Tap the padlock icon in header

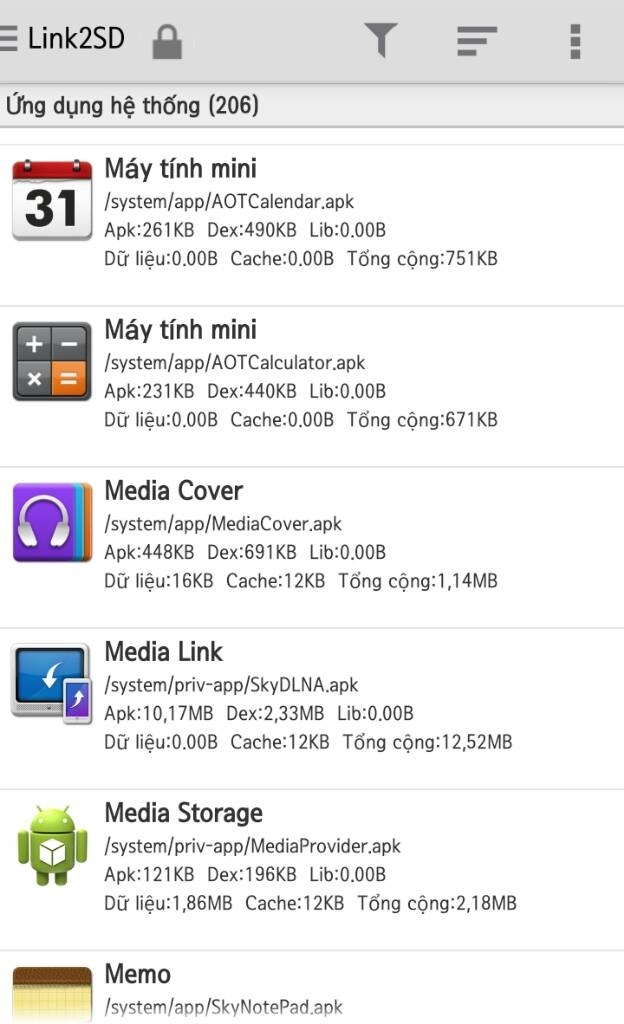coord(167,42)
